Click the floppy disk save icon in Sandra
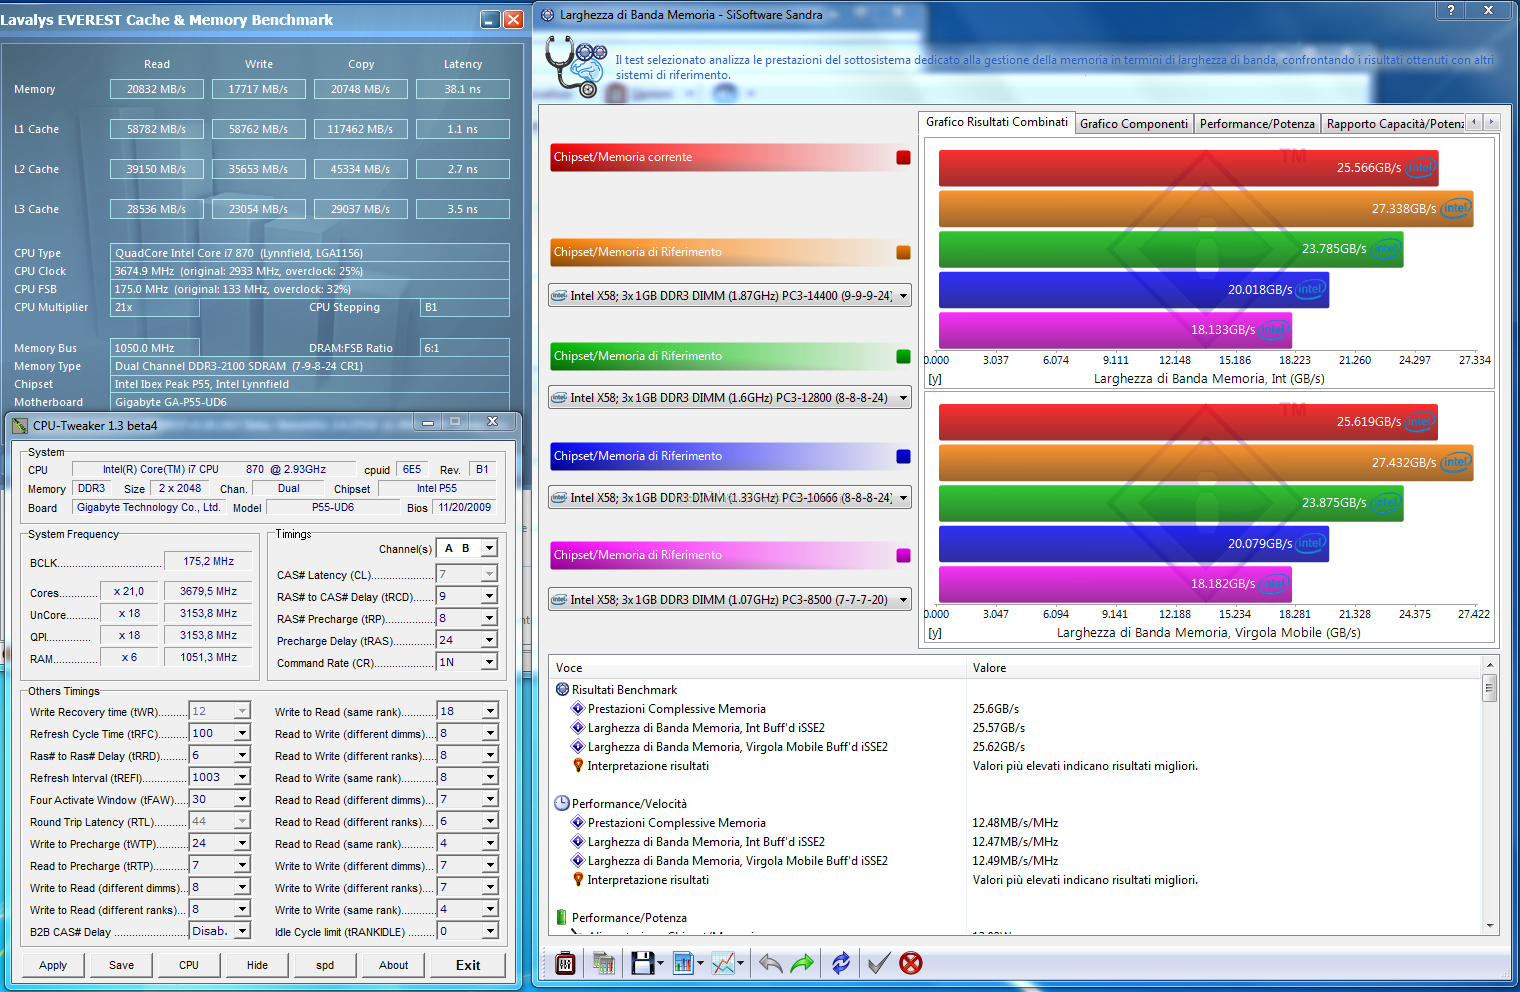The width and height of the screenshot is (1520, 992). [643, 963]
